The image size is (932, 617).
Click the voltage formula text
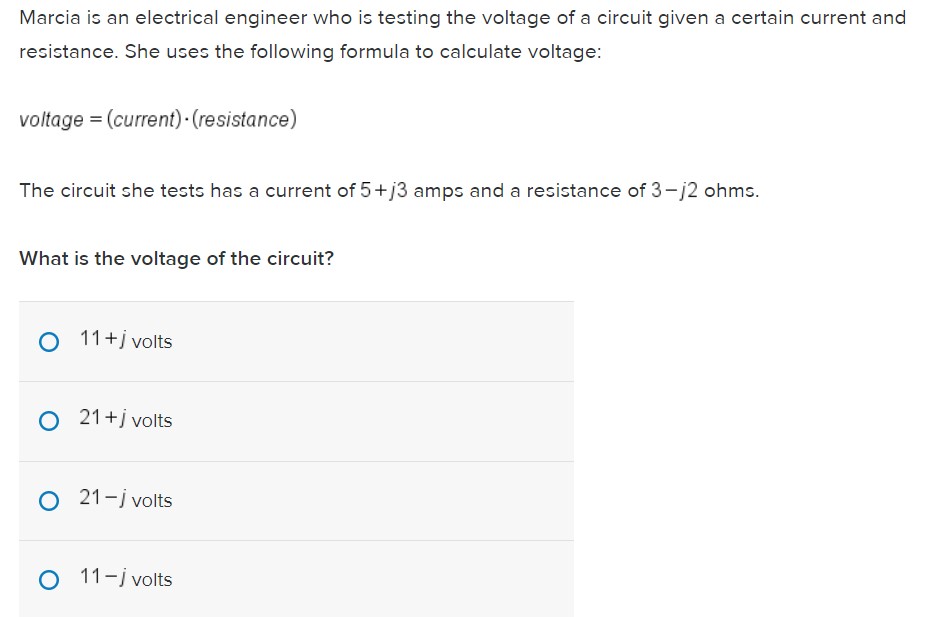(x=158, y=118)
